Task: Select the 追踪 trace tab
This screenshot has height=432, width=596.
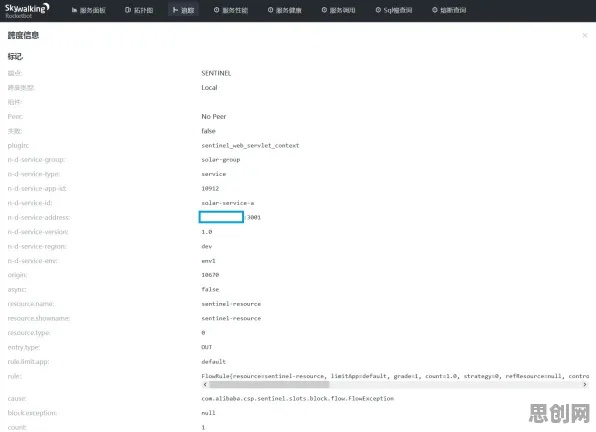Action: [x=183, y=10]
